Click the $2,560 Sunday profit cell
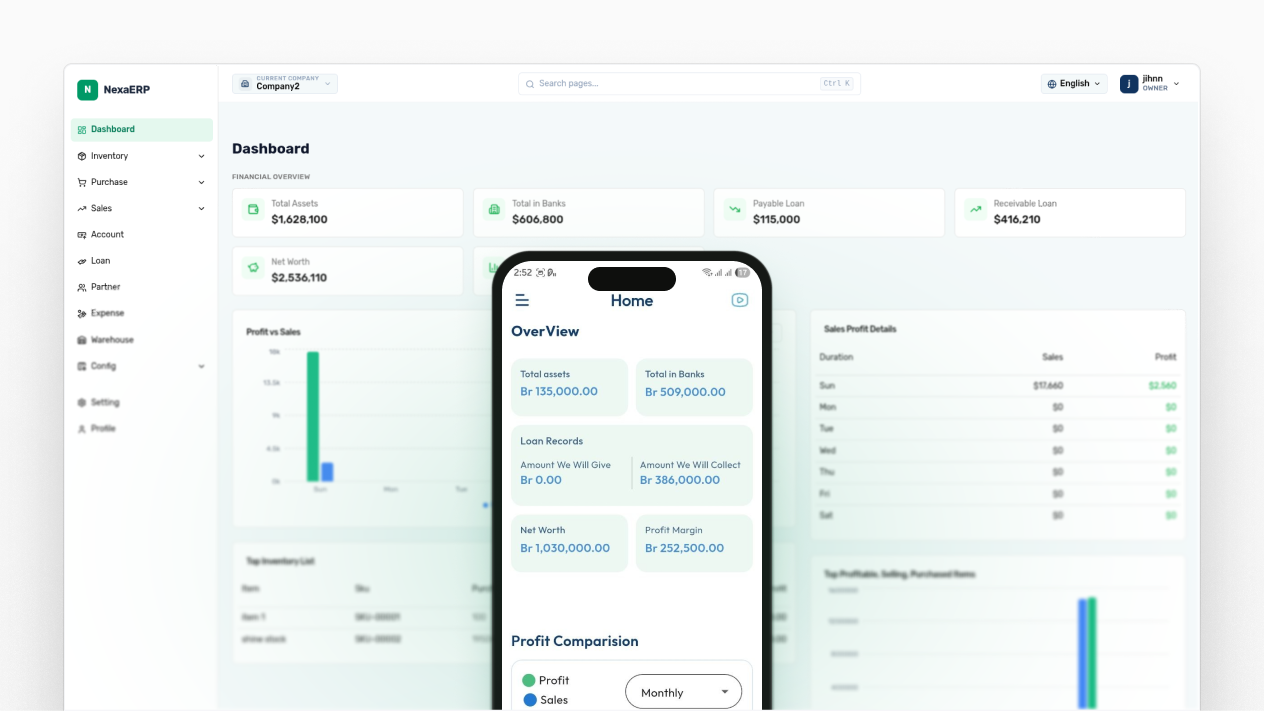The width and height of the screenshot is (1264, 711). click(1162, 385)
